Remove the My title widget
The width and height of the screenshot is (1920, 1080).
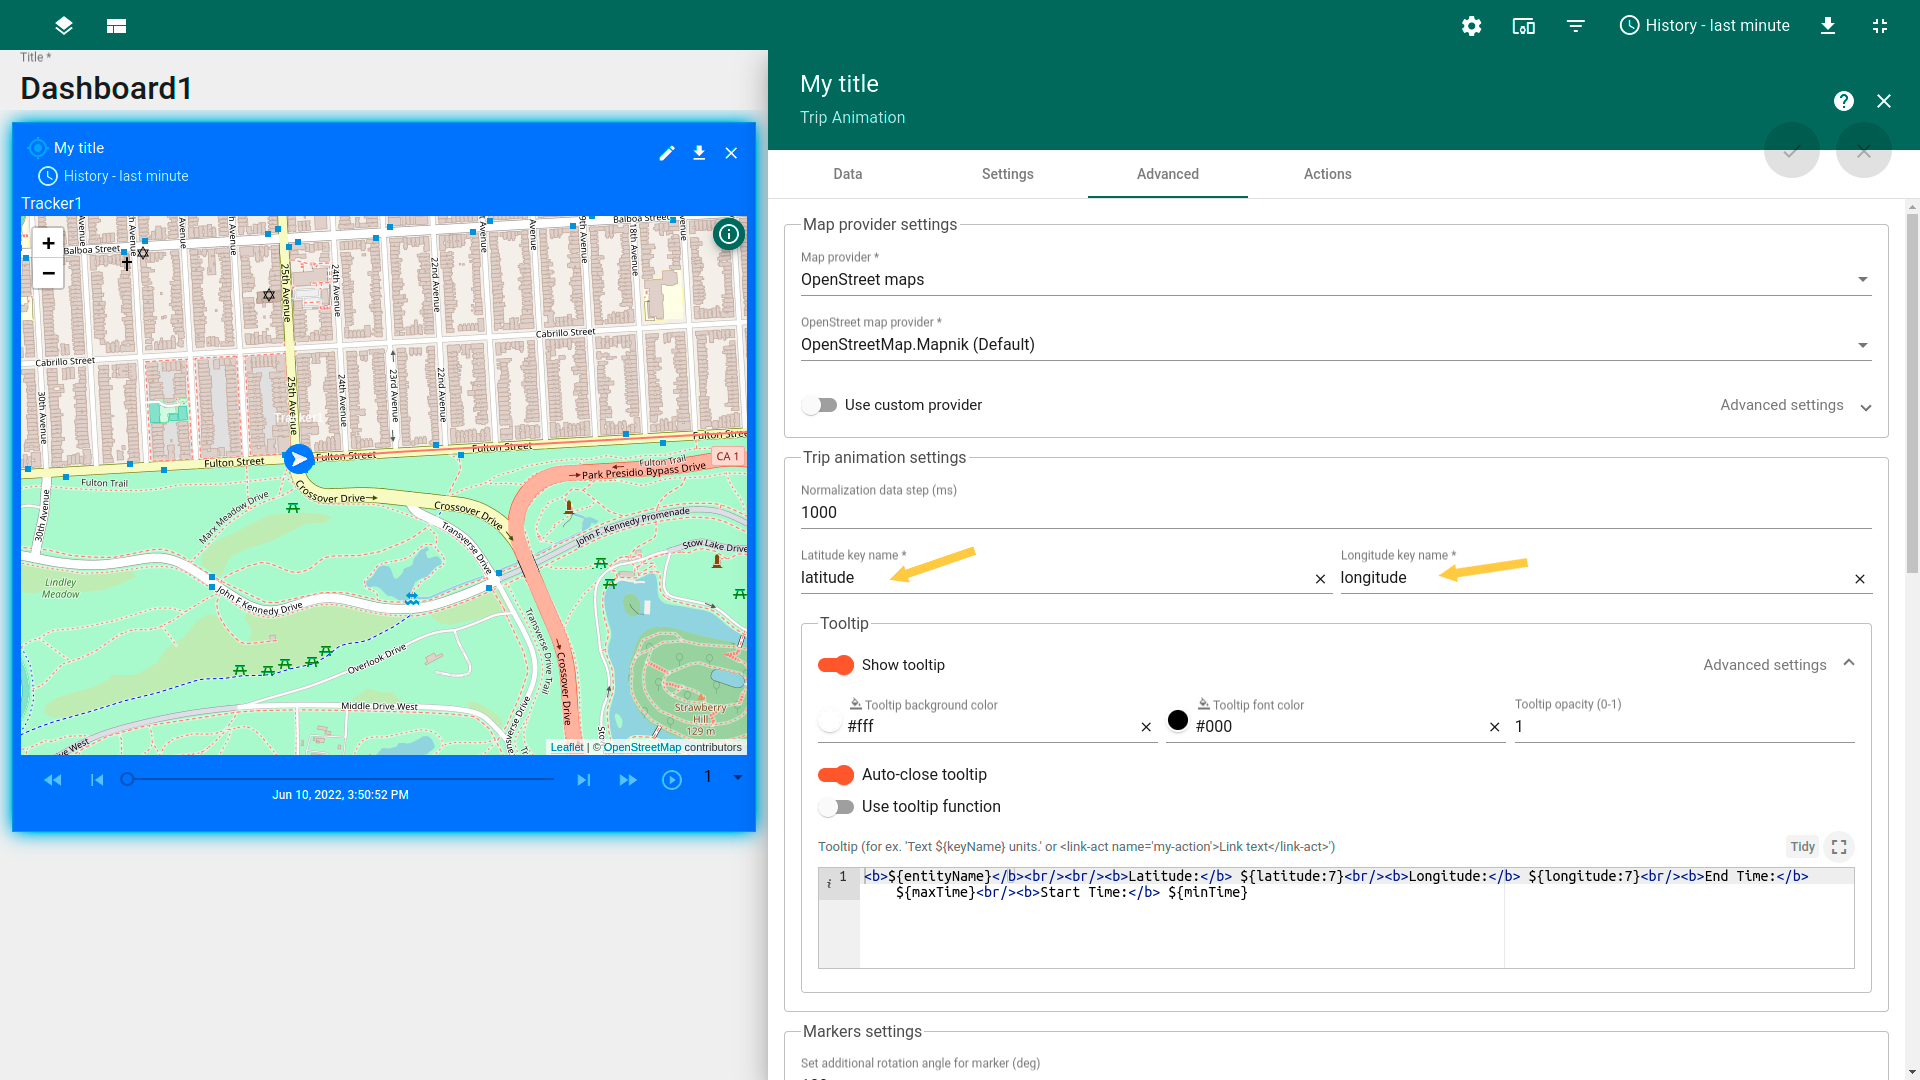coord(731,153)
